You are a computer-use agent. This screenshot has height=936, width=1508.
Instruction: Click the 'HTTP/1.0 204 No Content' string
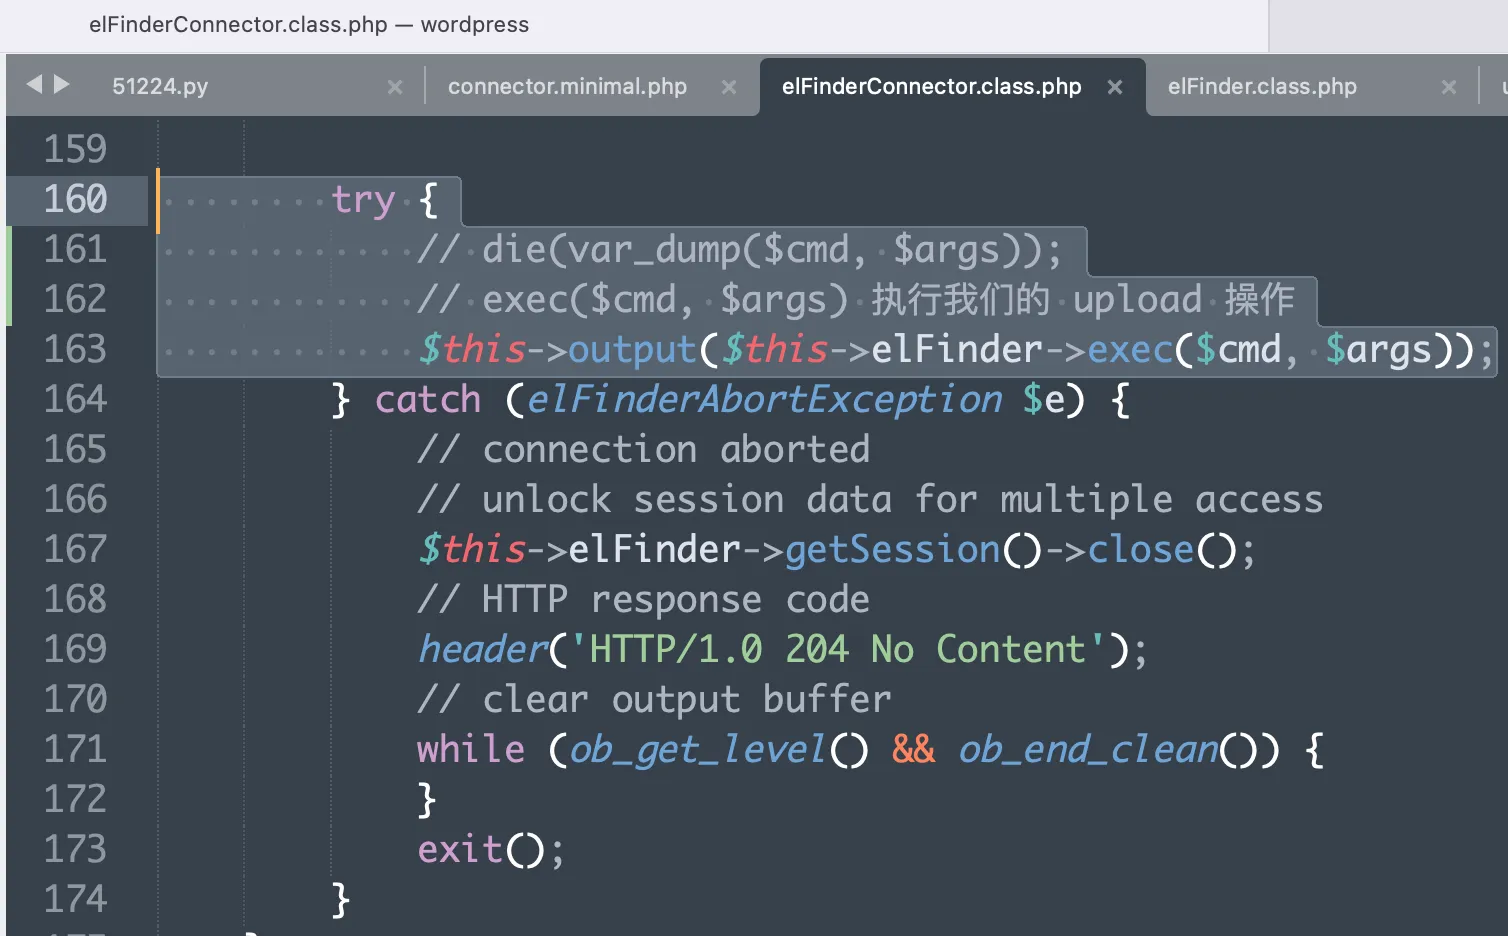pos(838,650)
